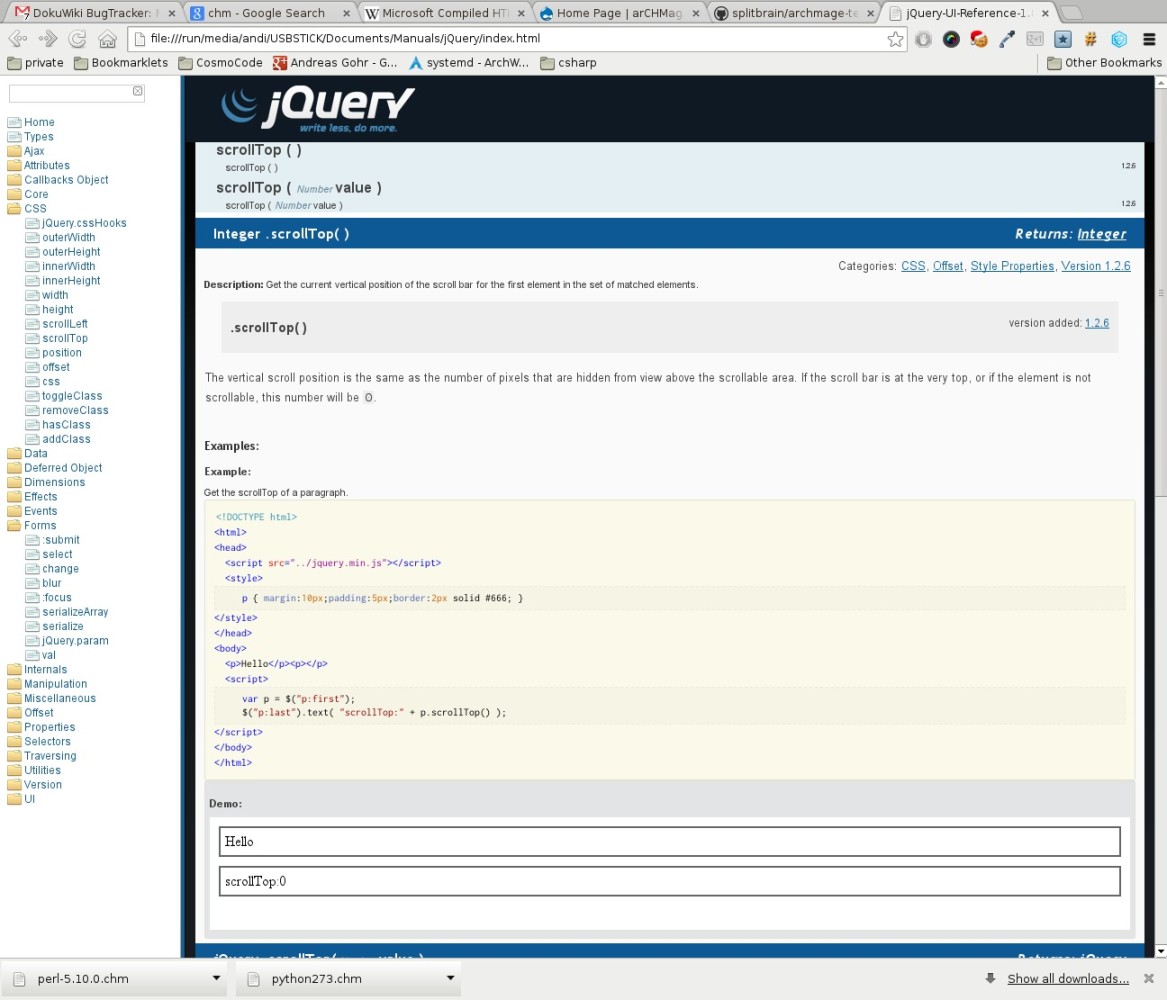Switch to splitbrain/archmage GitHub tab
Viewport: 1167px width, 1000px height.
pos(793,13)
